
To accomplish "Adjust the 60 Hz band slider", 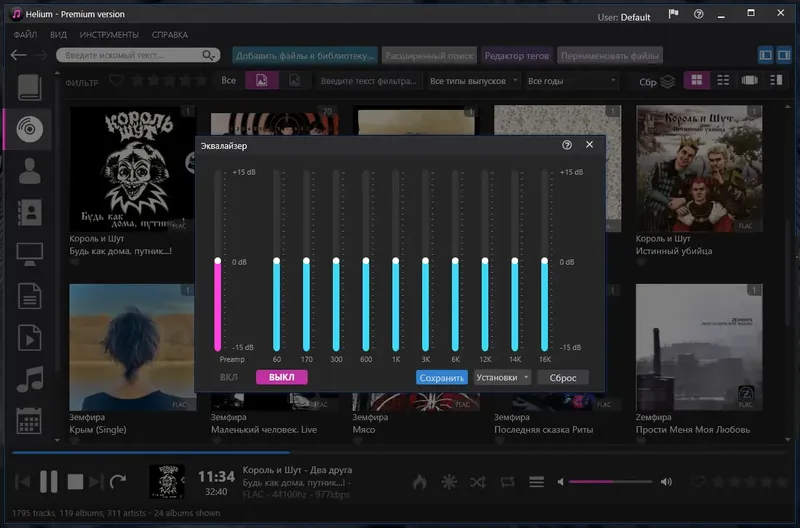I will click(x=277, y=261).
